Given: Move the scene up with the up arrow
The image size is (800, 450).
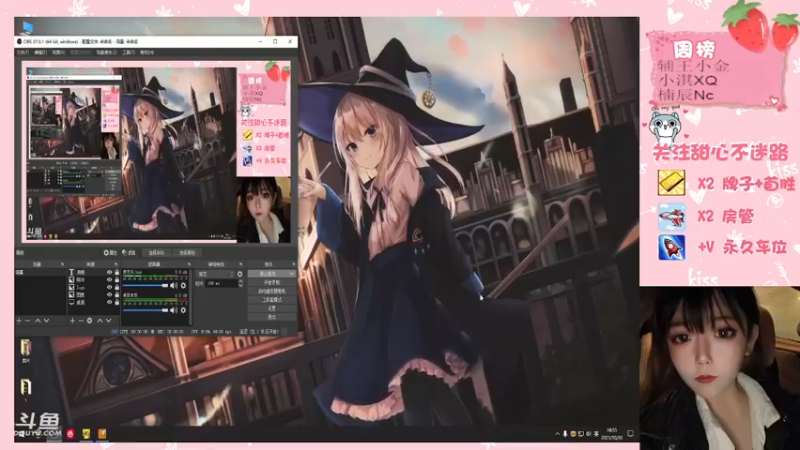Looking at the screenshot, I should tap(38, 320).
